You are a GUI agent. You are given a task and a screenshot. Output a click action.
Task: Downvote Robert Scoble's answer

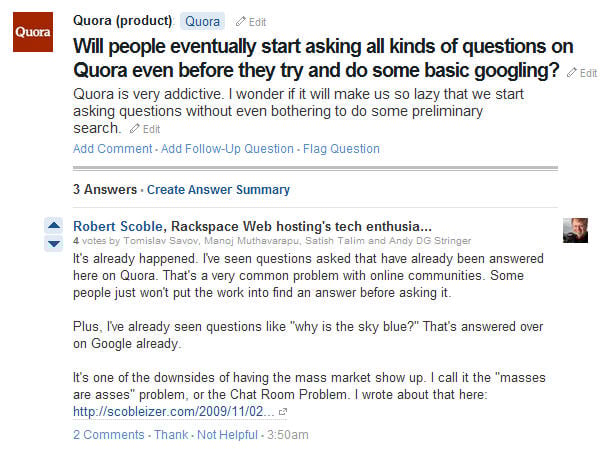pos(54,243)
